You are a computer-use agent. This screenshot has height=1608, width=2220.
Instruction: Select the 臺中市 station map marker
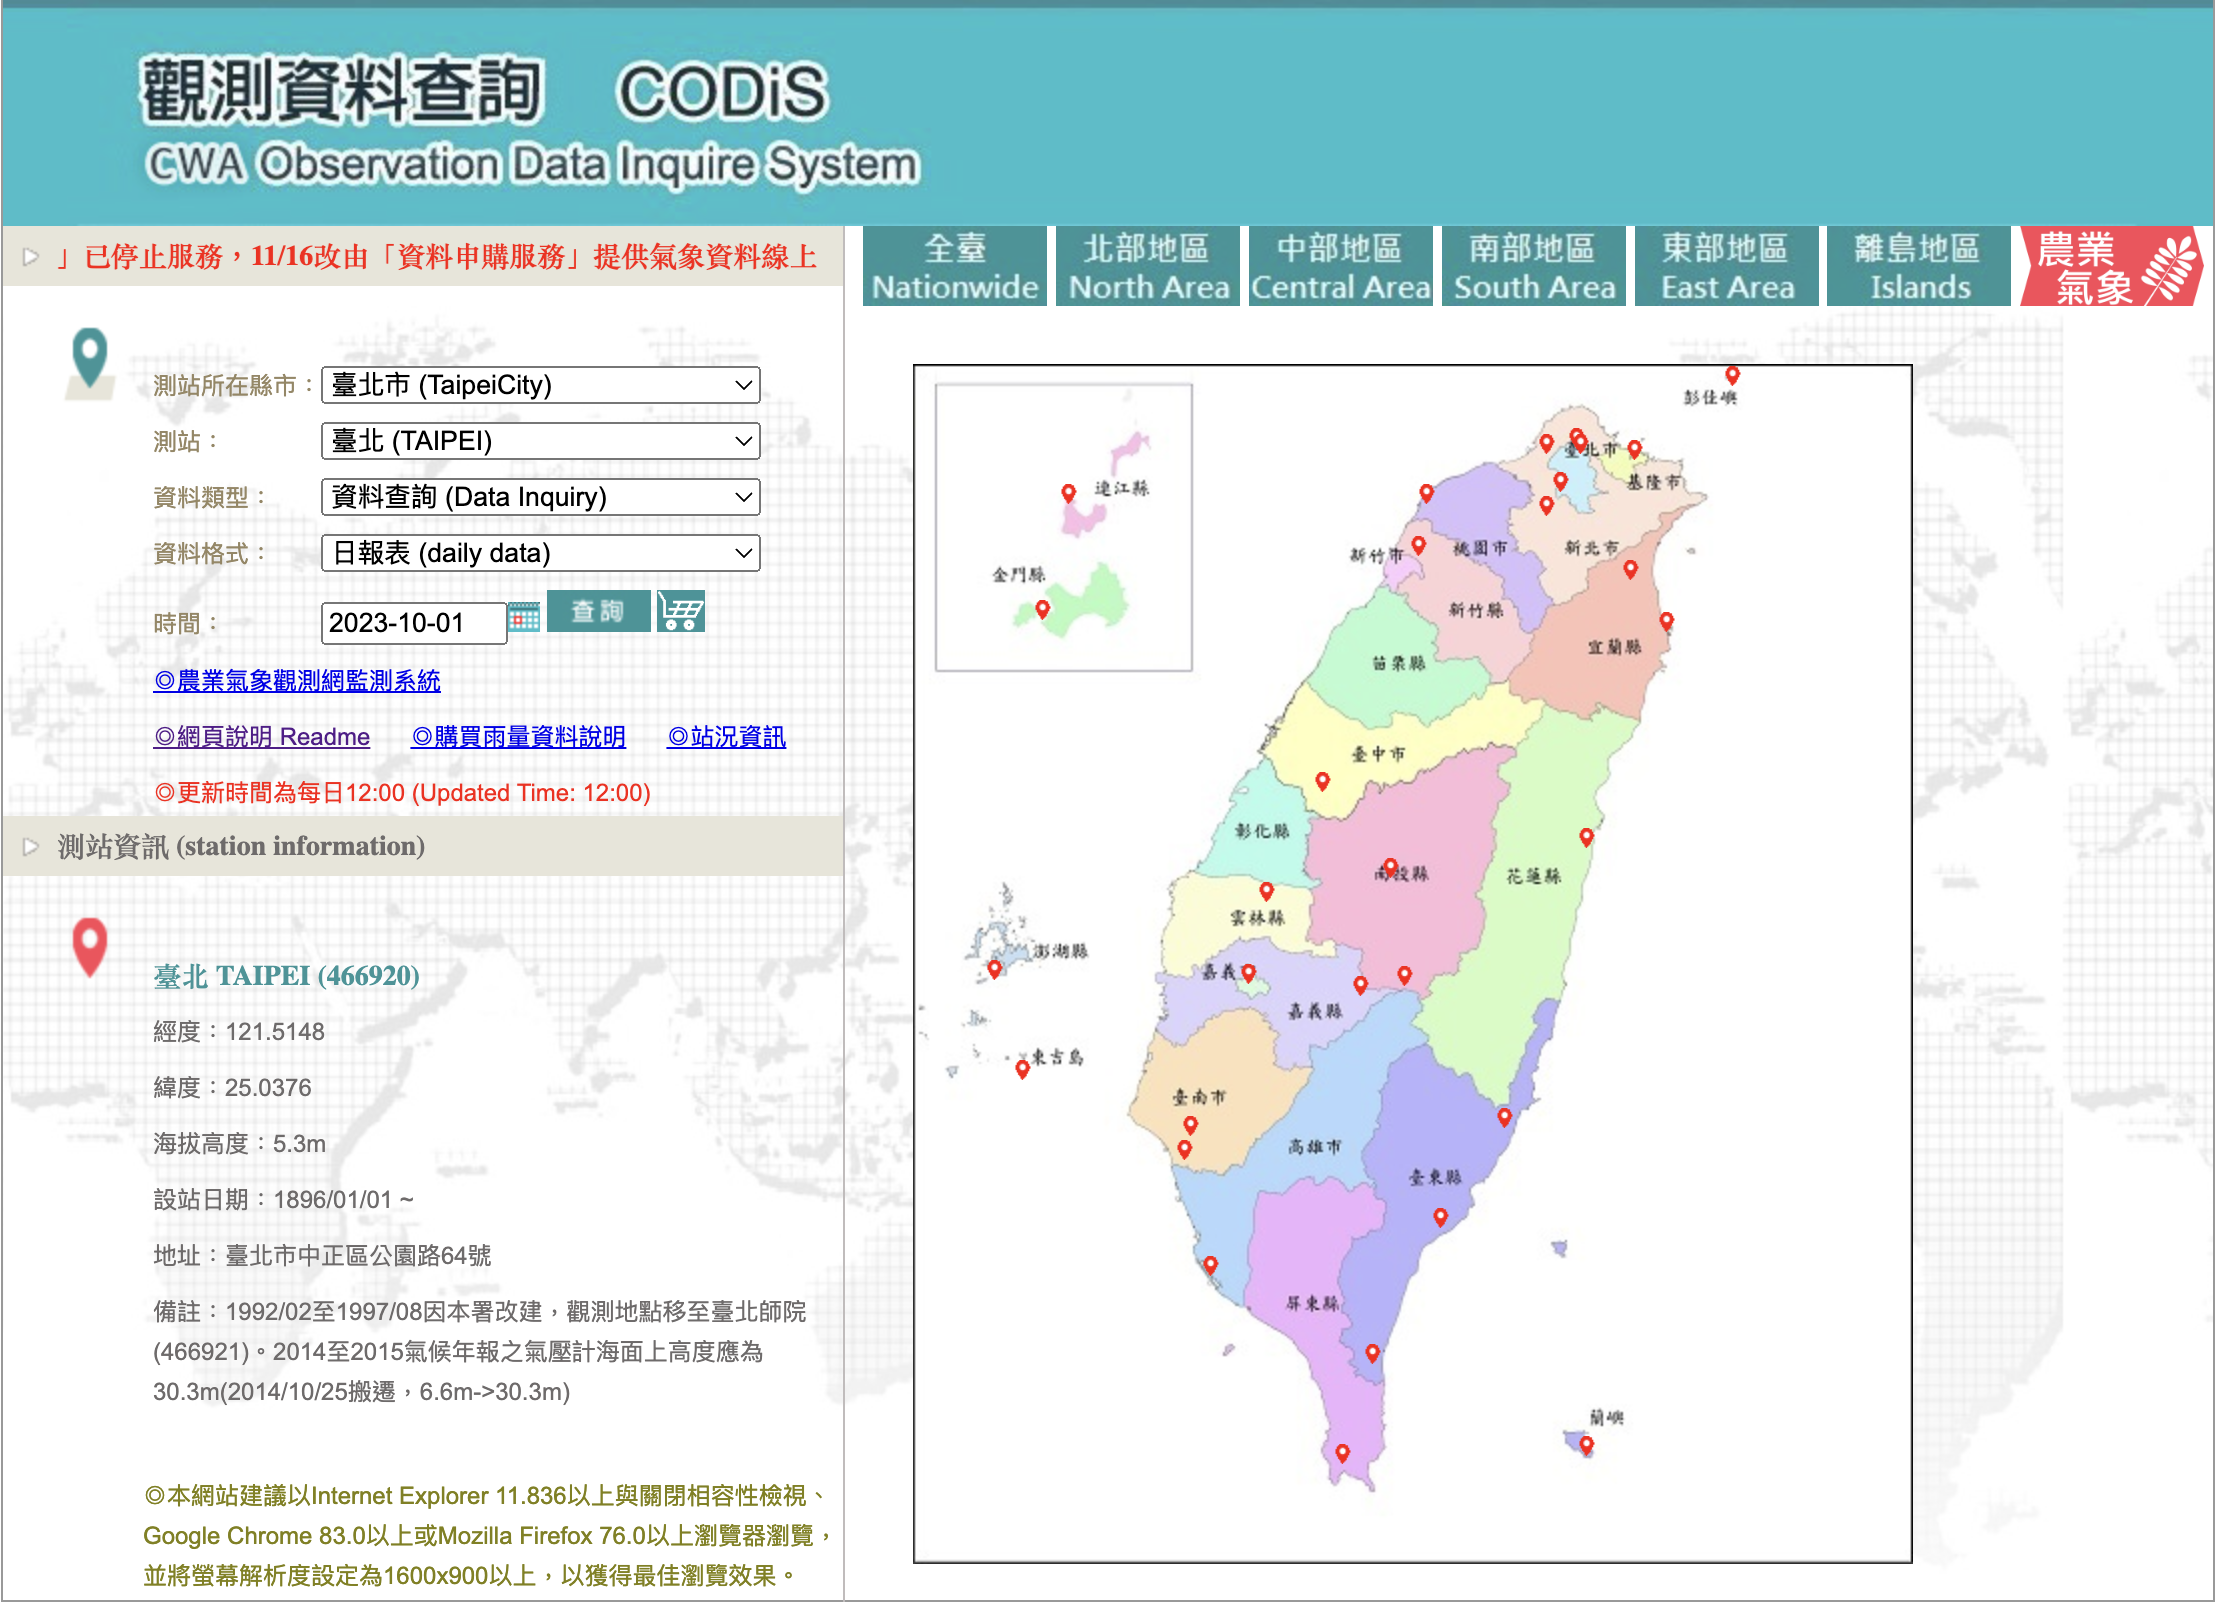coord(1323,781)
